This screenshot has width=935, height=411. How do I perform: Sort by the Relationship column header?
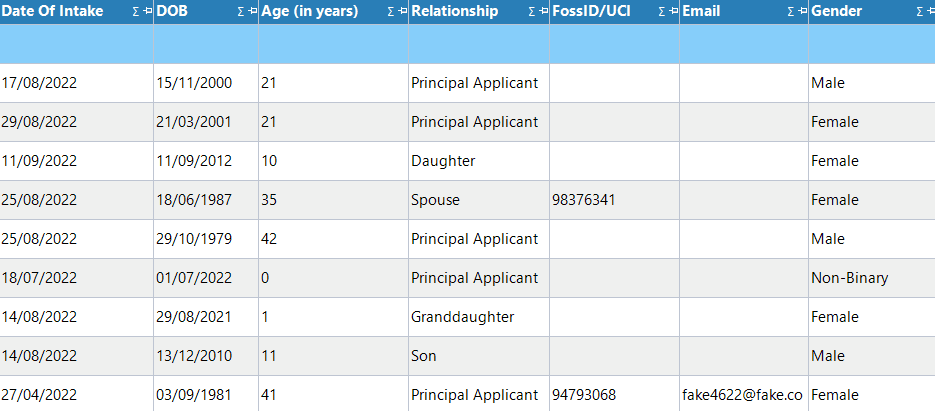point(454,12)
